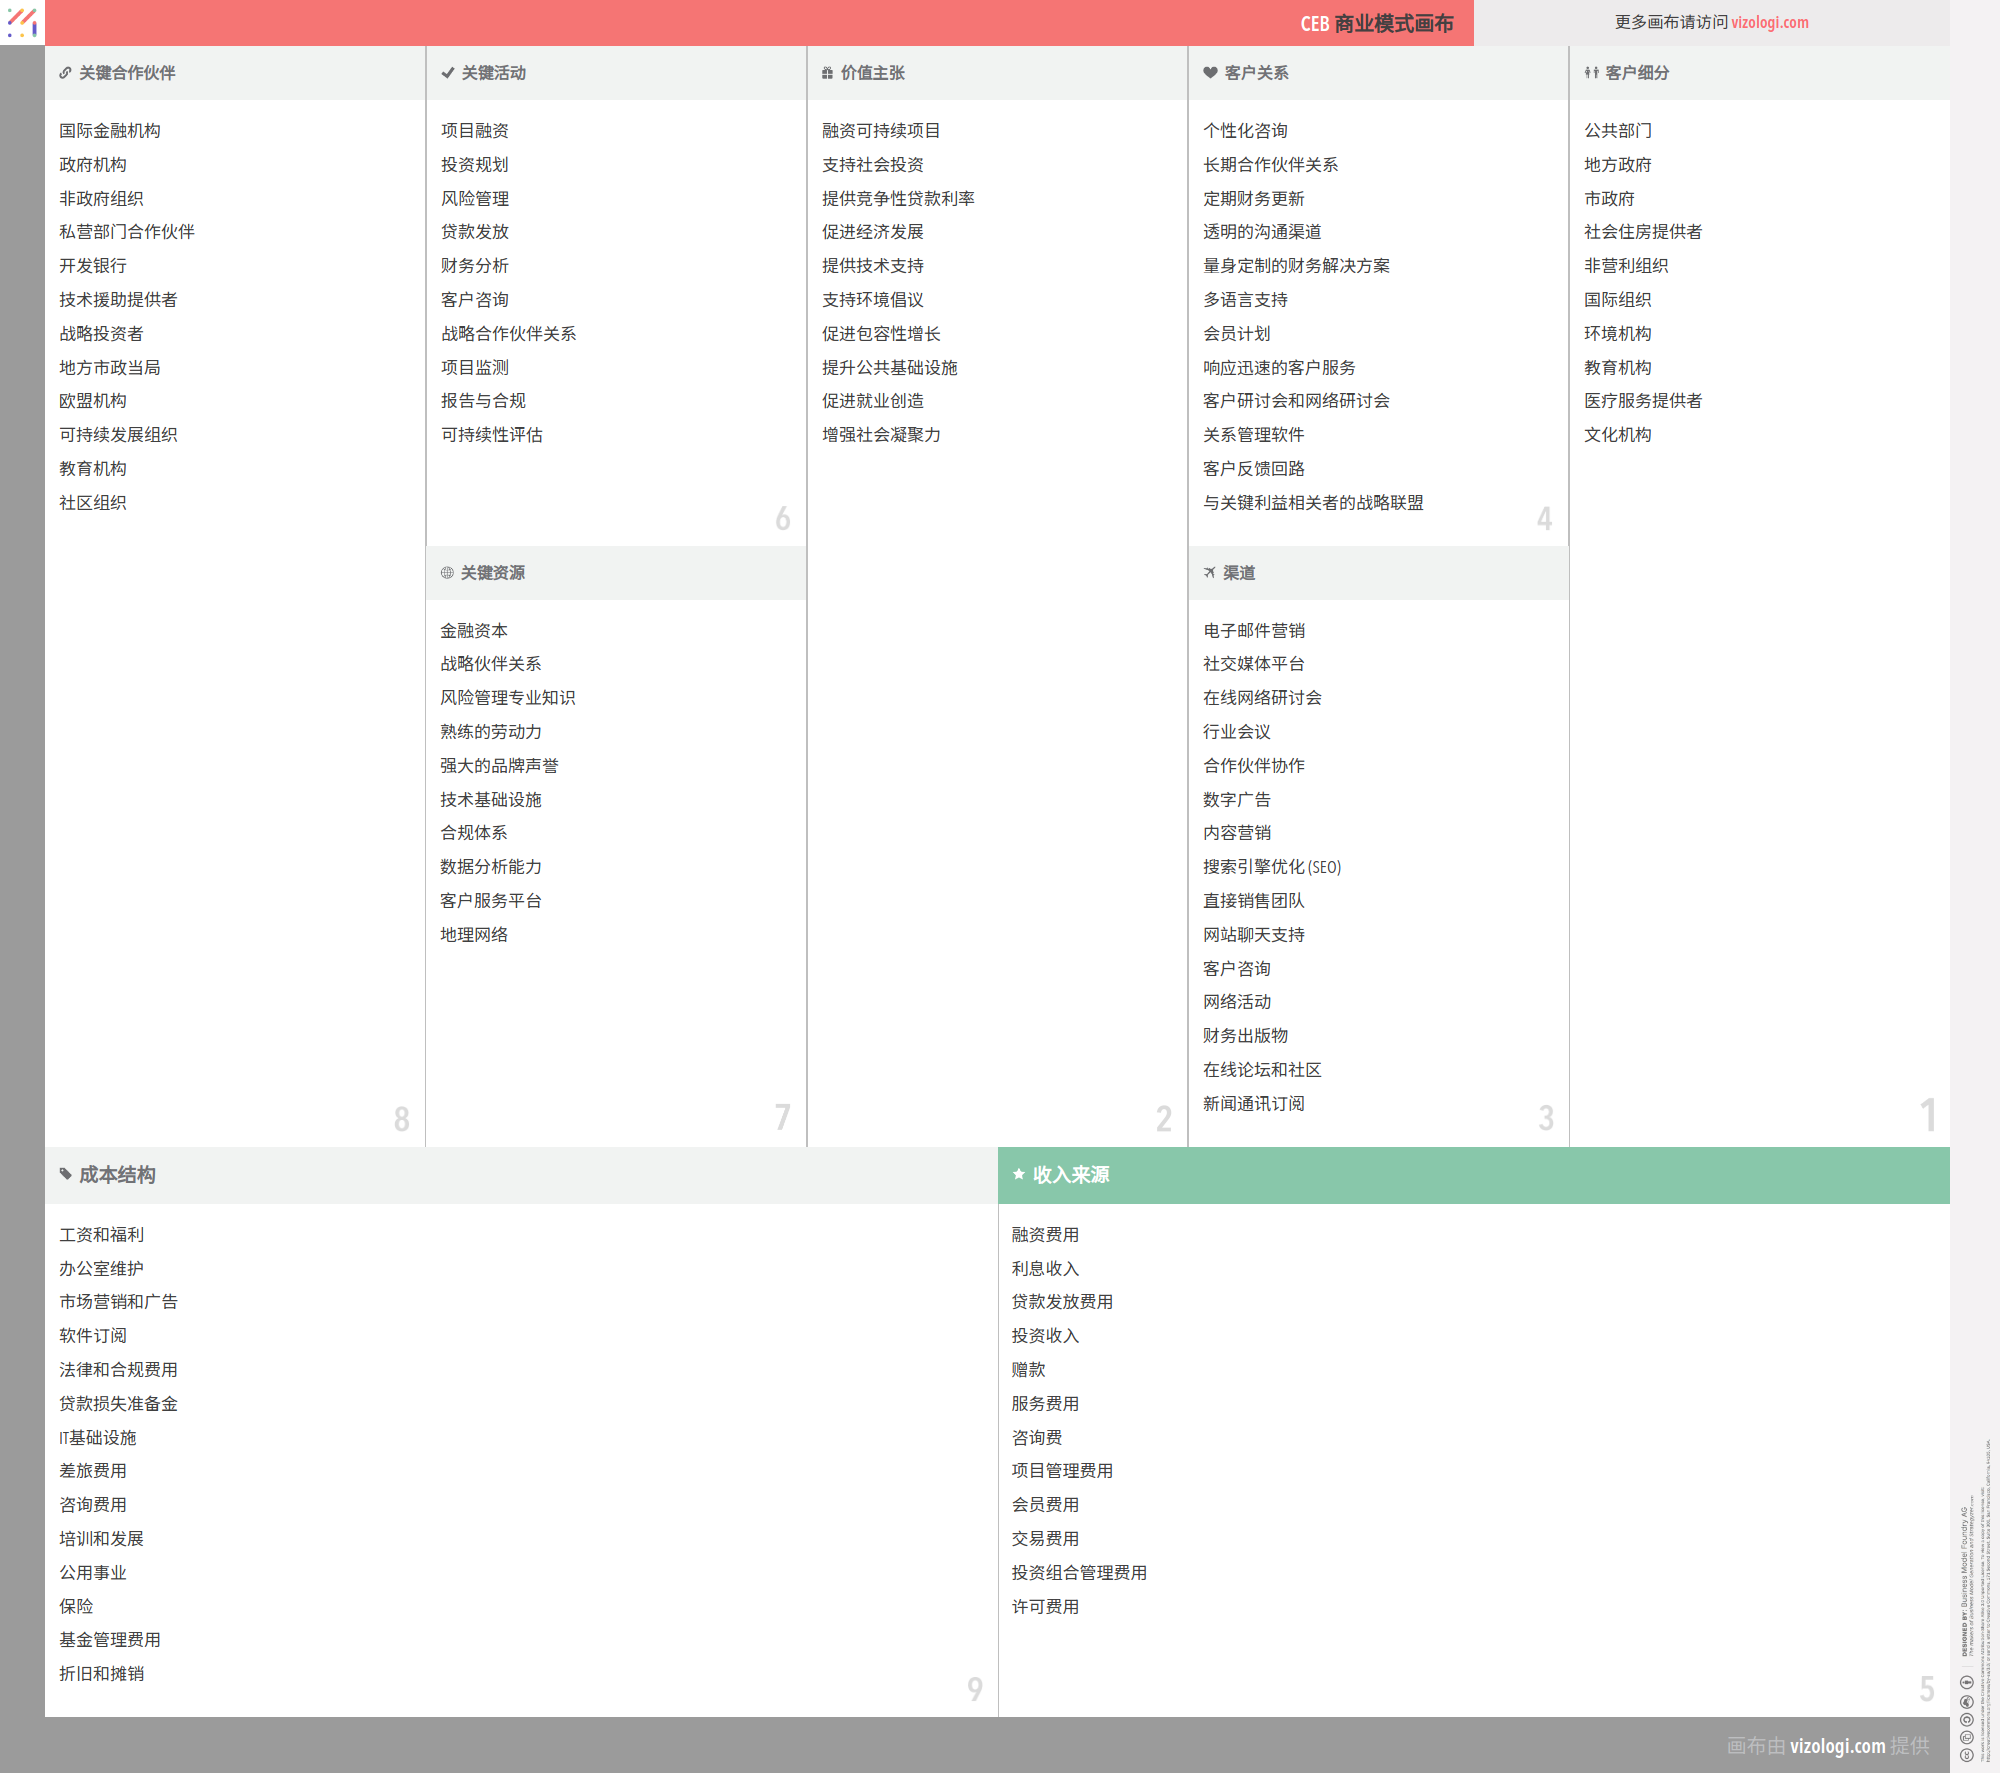This screenshot has width=2000, height=1773.
Task: Click the link icon beside 关键合作伙伴
Action: click(65, 73)
